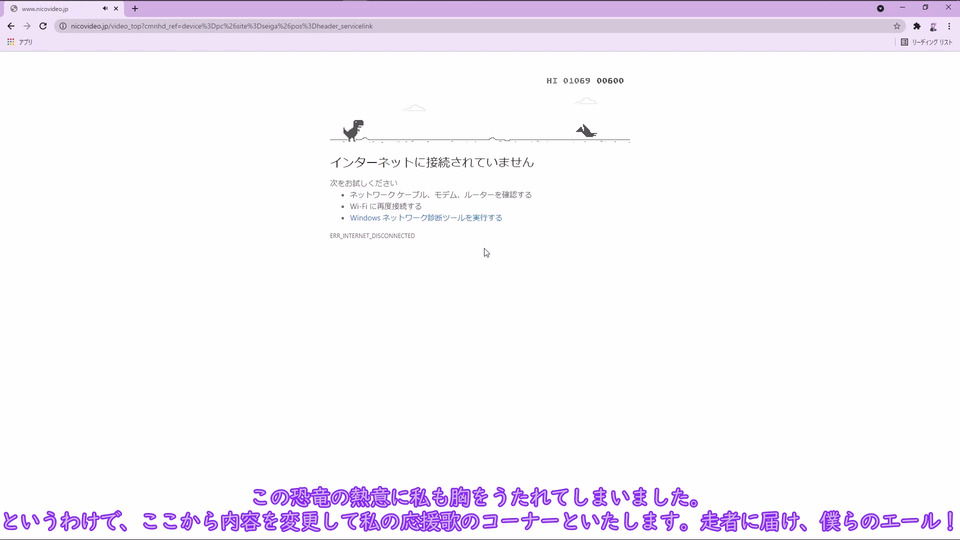
Task: Open Chrome's three-dot menu
Action: tap(949, 26)
